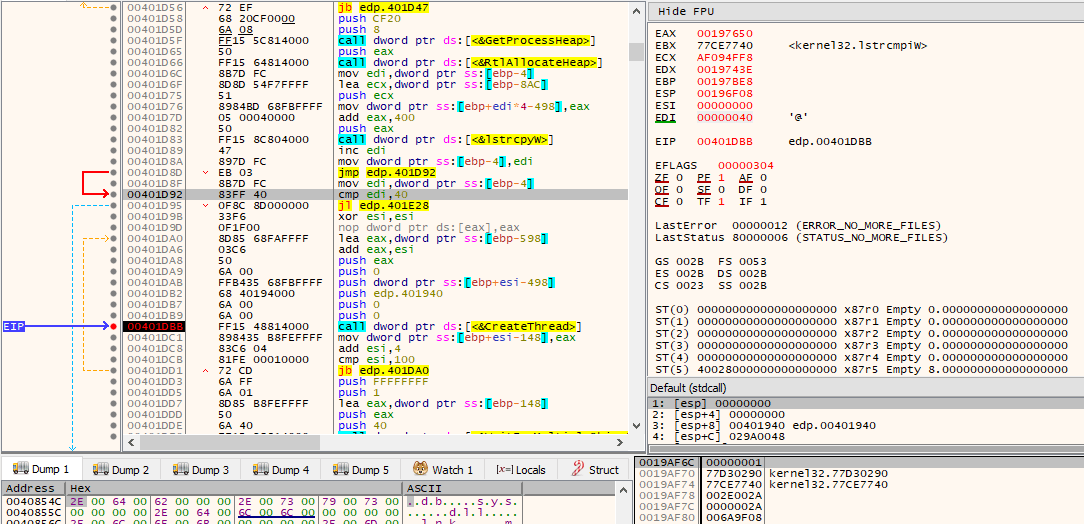Toggle the red breakpoint at 00401DBB
Screen dimensions: 1084x524
[x=113, y=326]
